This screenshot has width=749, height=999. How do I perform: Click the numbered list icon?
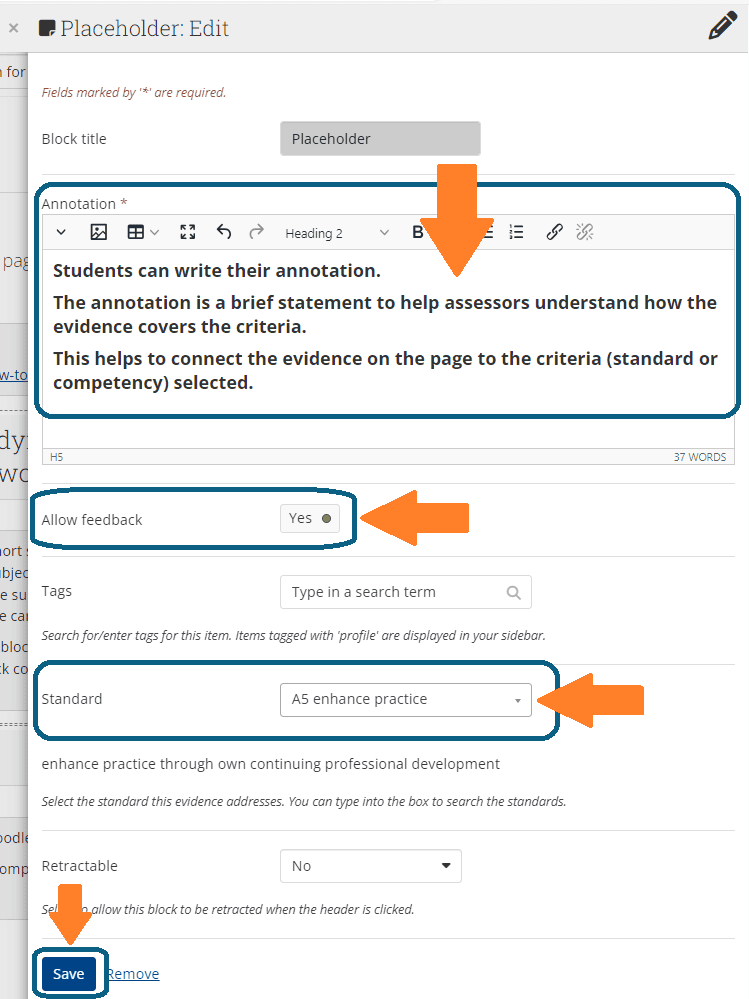click(516, 232)
